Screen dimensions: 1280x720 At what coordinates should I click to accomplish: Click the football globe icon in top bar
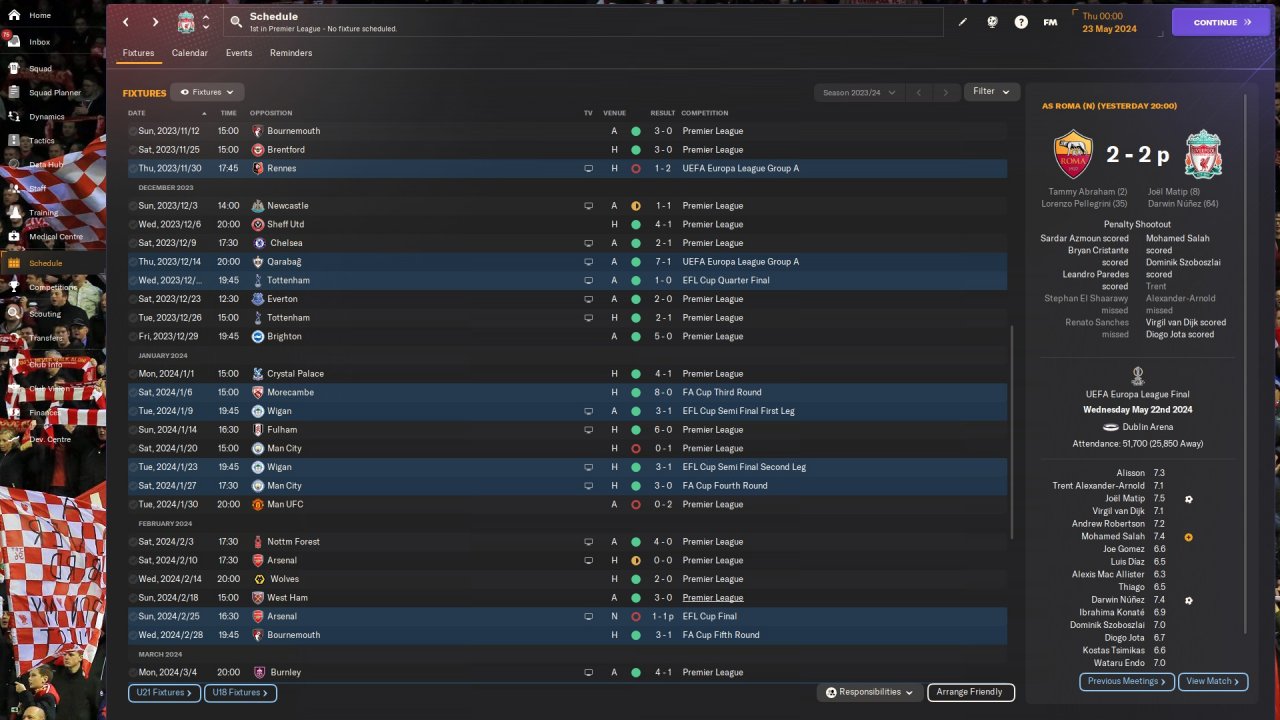tap(992, 22)
